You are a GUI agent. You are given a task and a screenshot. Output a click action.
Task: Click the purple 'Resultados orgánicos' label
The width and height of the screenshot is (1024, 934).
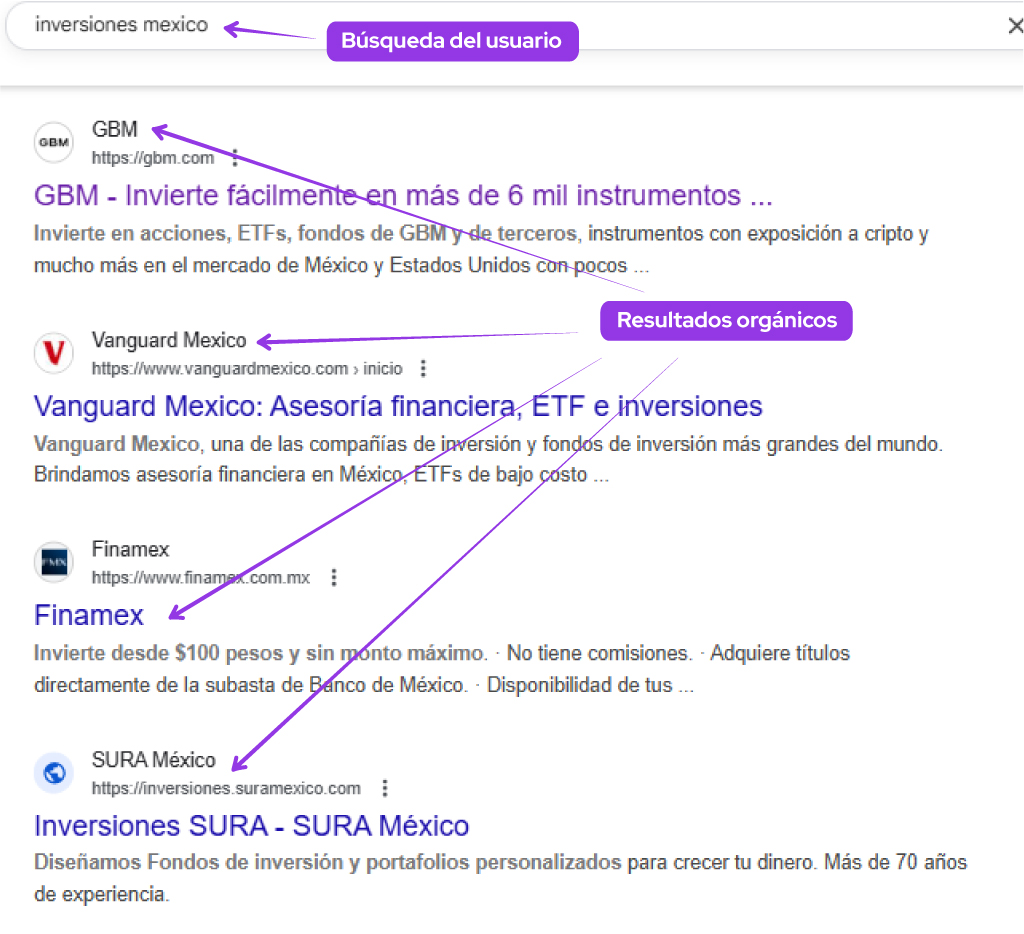coord(726,321)
